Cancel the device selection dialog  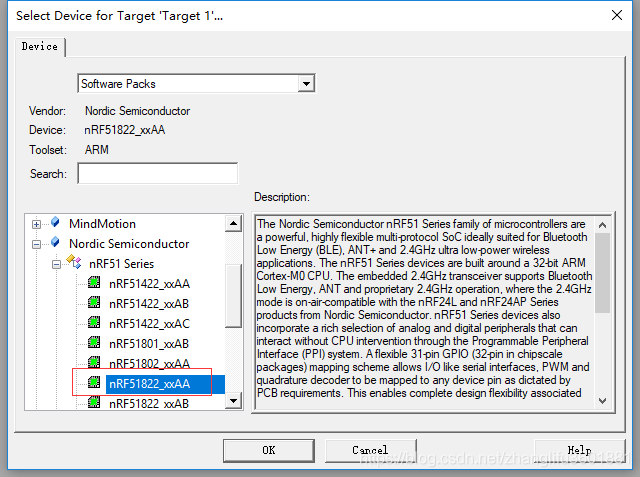coord(370,450)
